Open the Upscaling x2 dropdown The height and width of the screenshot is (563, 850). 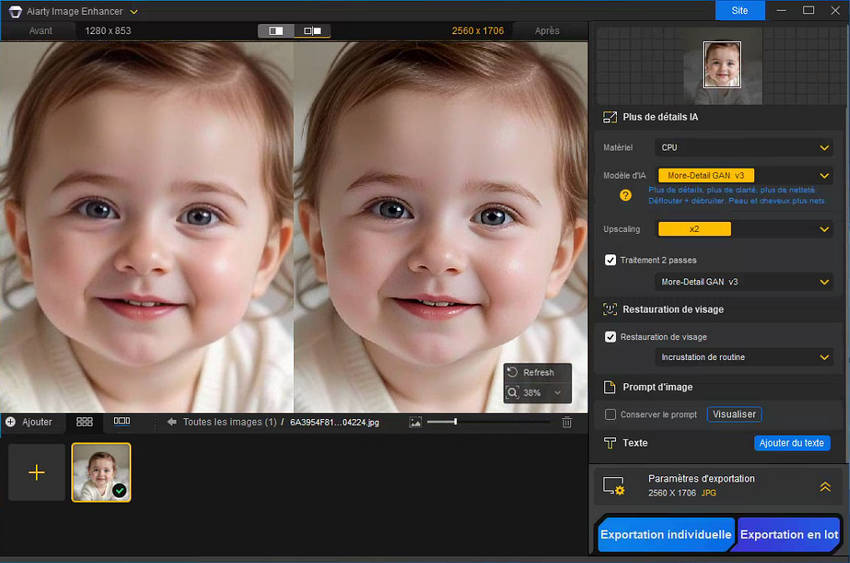[744, 229]
